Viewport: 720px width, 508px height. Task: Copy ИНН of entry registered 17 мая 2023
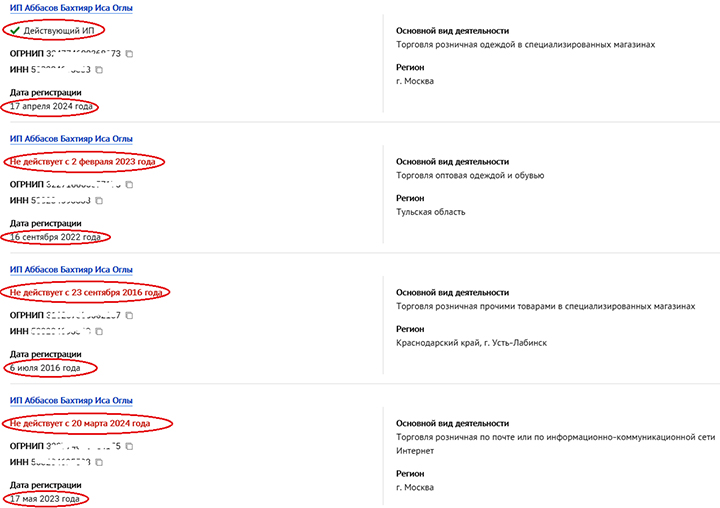[x=99, y=463]
